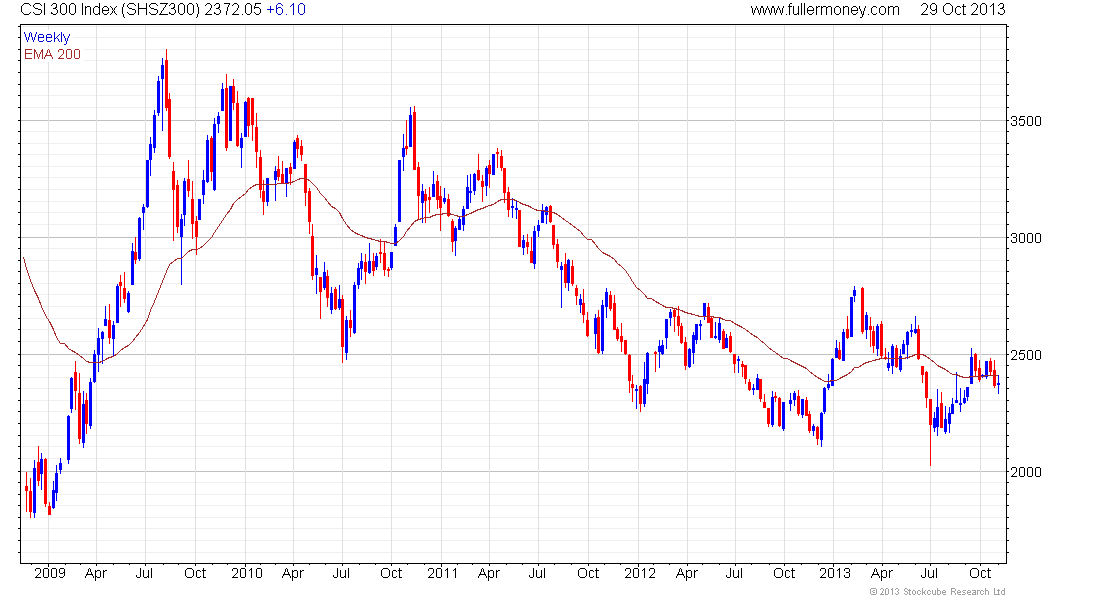
Task: Click the 2500 price axis label
Action: point(1026,355)
